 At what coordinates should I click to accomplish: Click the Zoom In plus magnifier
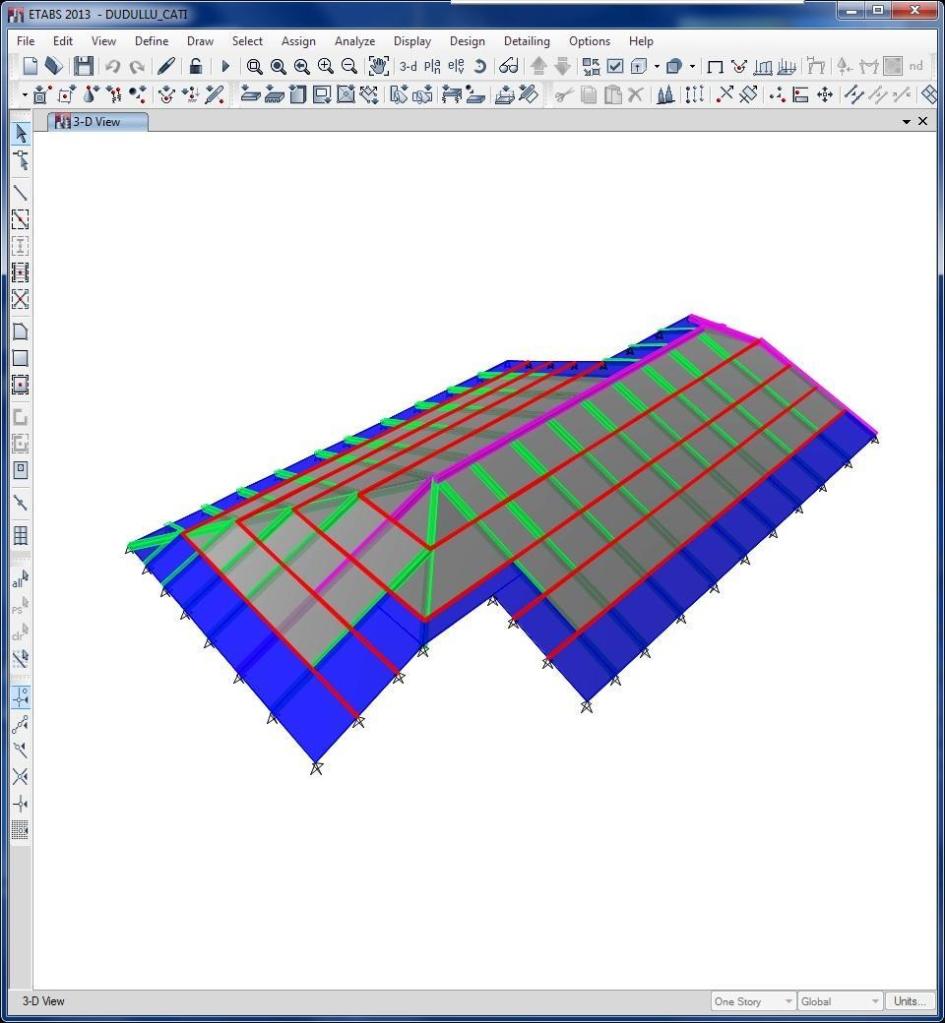point(325,66)
